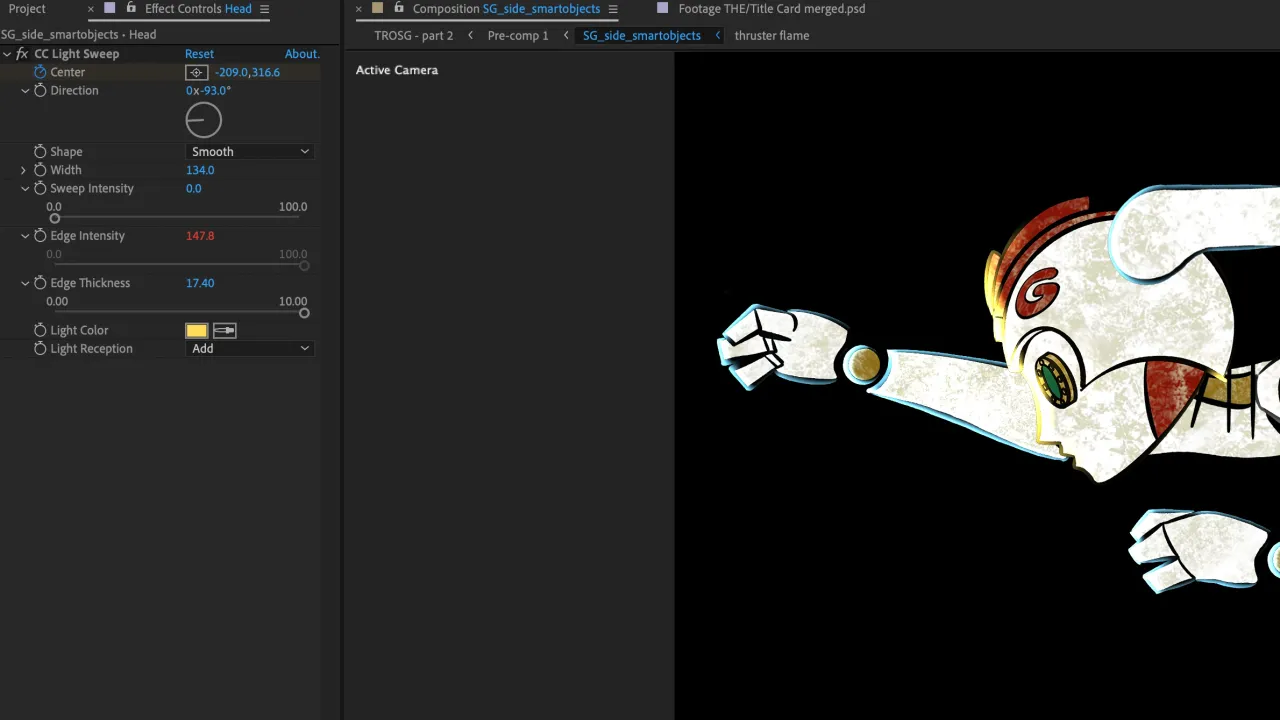This screenshot has width=1280, height=720.
Task: Click the Direction value 0x-93.0°
Action: [208, 90]
